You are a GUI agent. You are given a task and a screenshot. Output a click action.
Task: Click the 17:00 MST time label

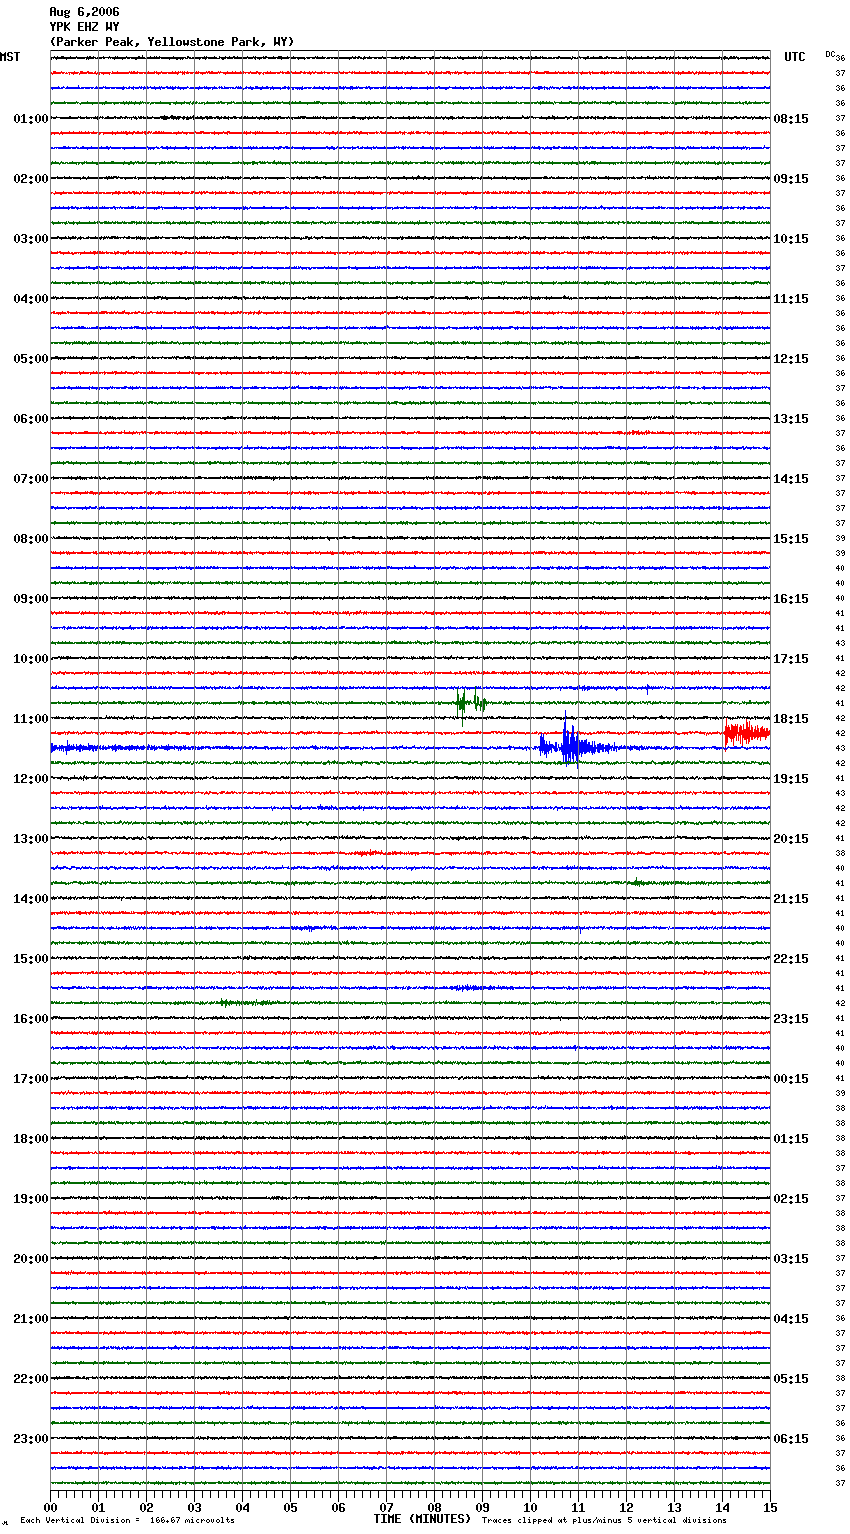click(x=30, y=1079)
